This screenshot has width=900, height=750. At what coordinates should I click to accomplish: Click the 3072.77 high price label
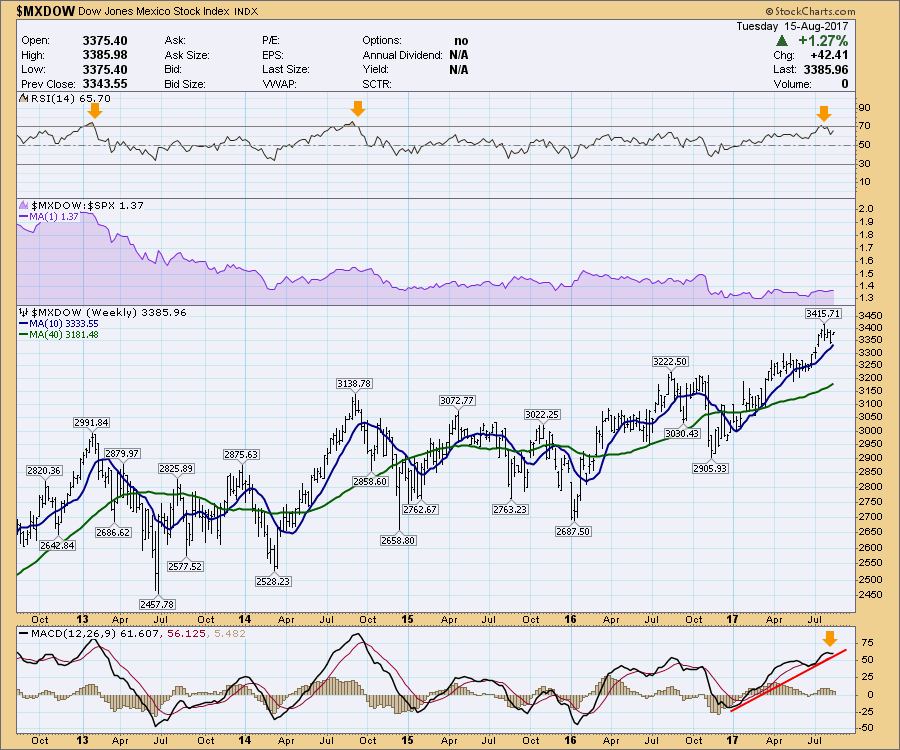point(457,401)
